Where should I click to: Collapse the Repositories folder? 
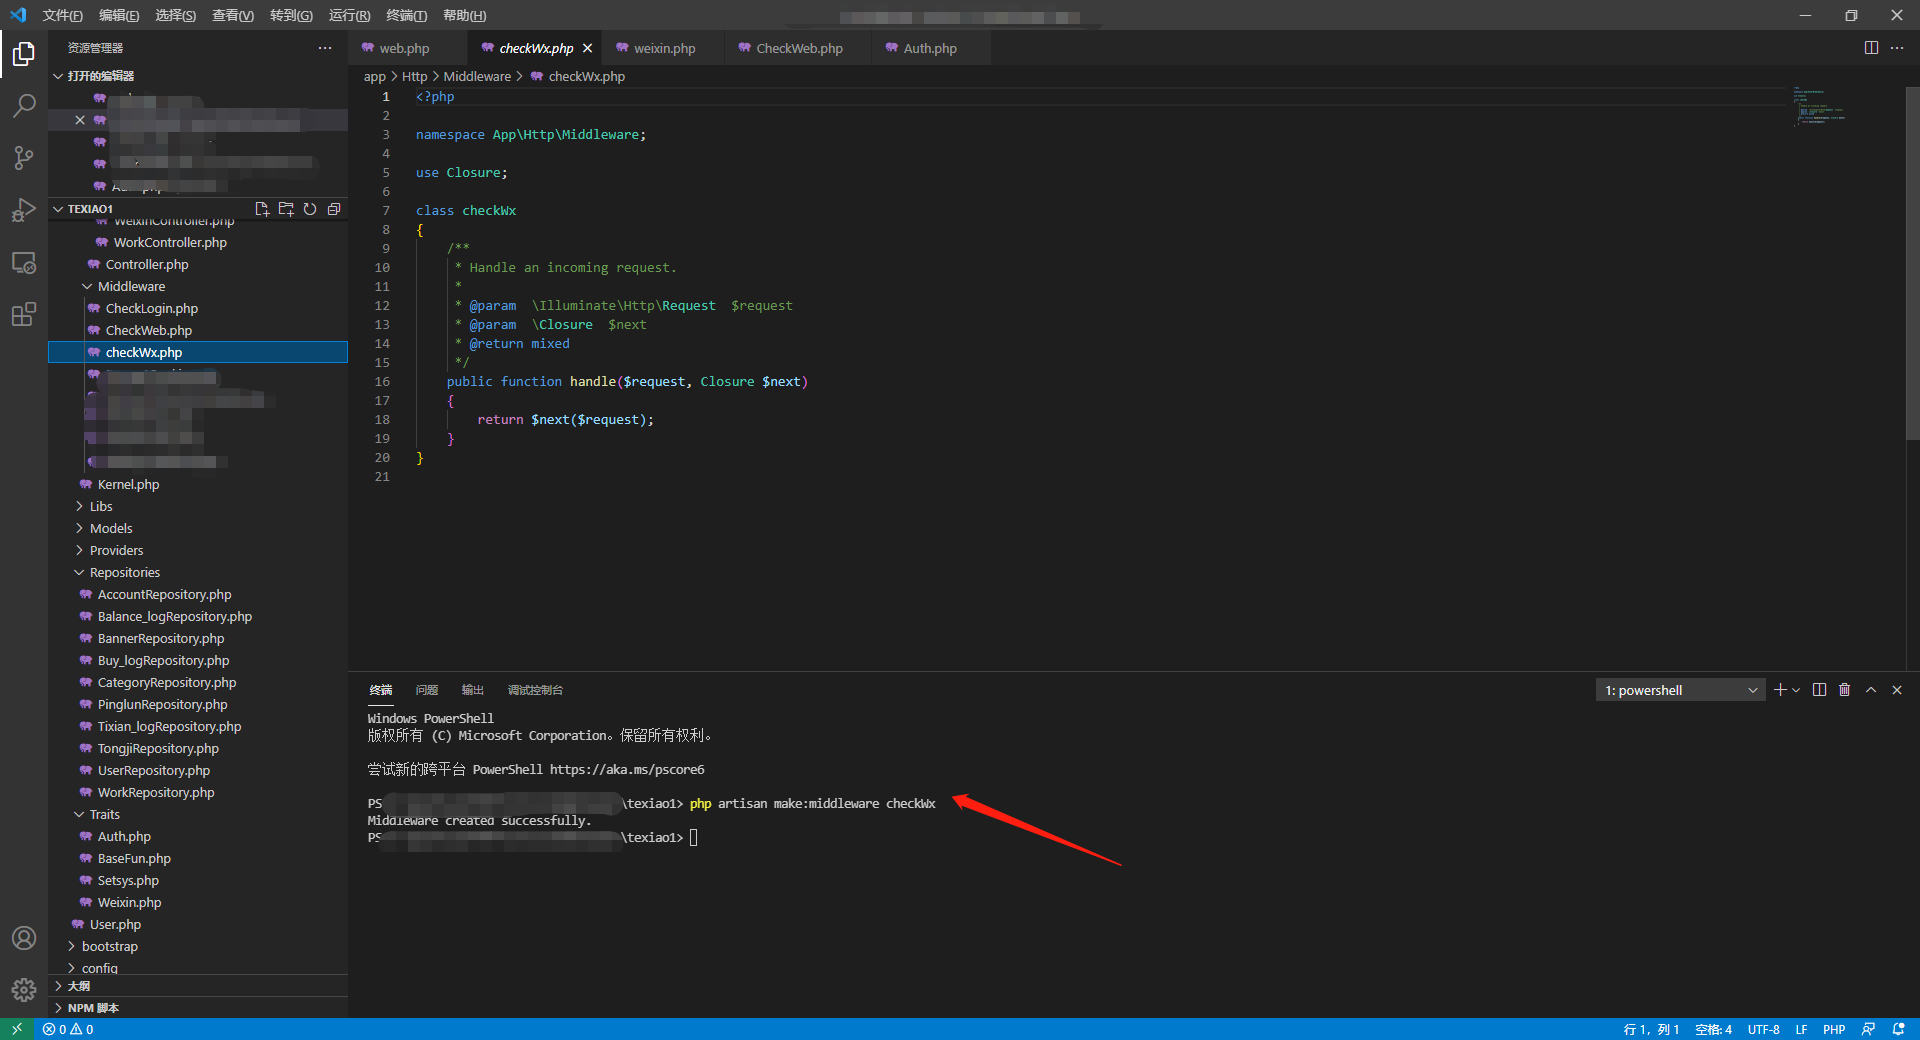[79, 572]
